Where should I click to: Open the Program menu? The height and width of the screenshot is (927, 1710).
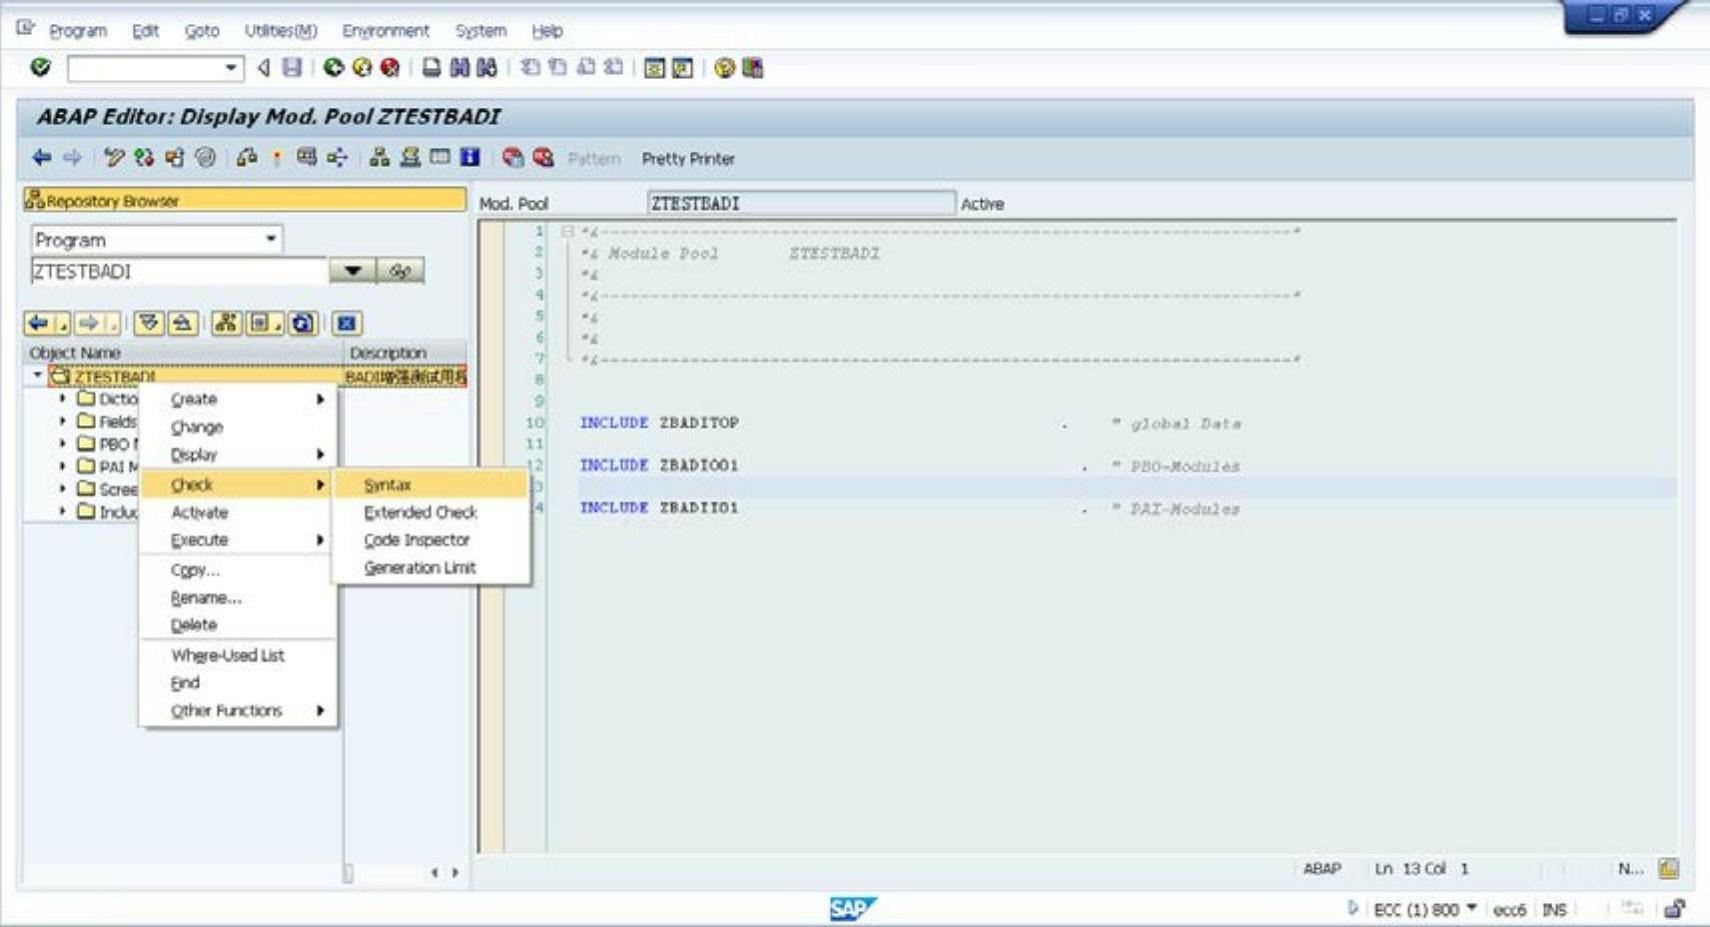click(x=78, y=31)
